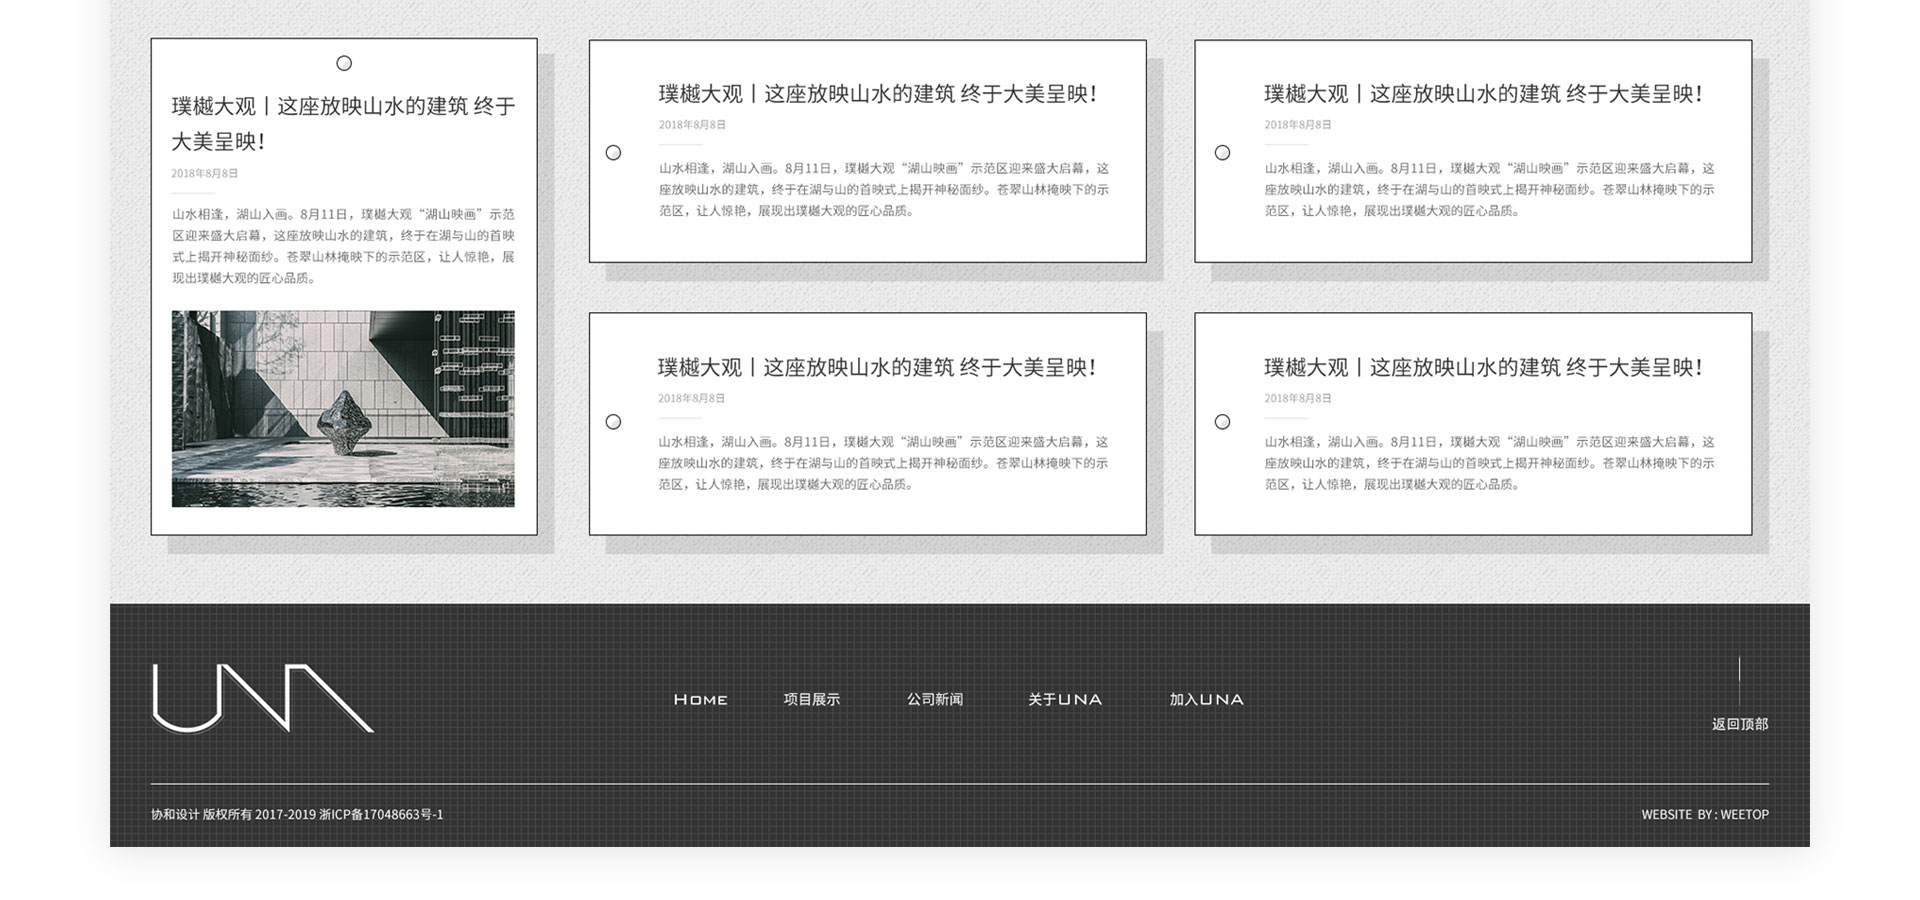Open 公司新闻 in the footer navigation
The width and height of the screenshot is (1920, 900).
tap(934, 700)
